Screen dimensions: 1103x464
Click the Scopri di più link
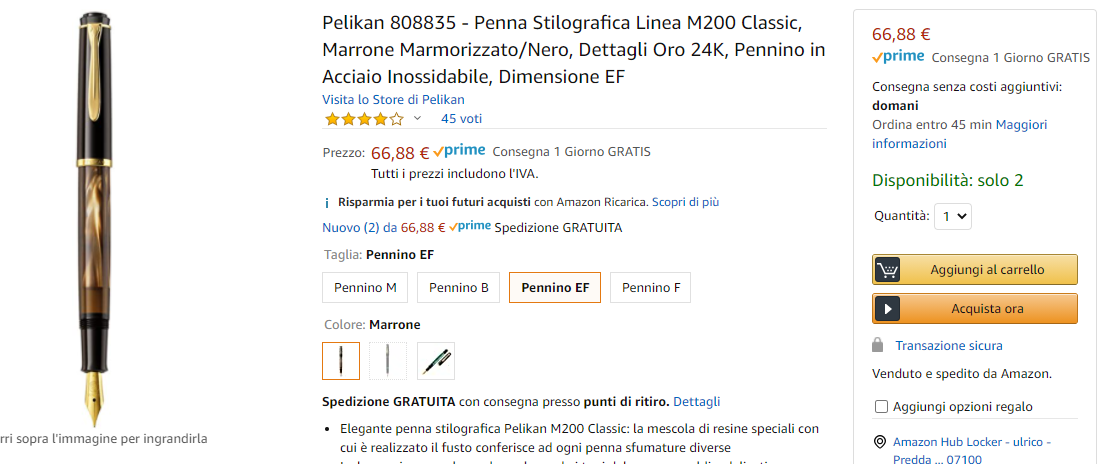pyautogui.click(x=685, y=202)
